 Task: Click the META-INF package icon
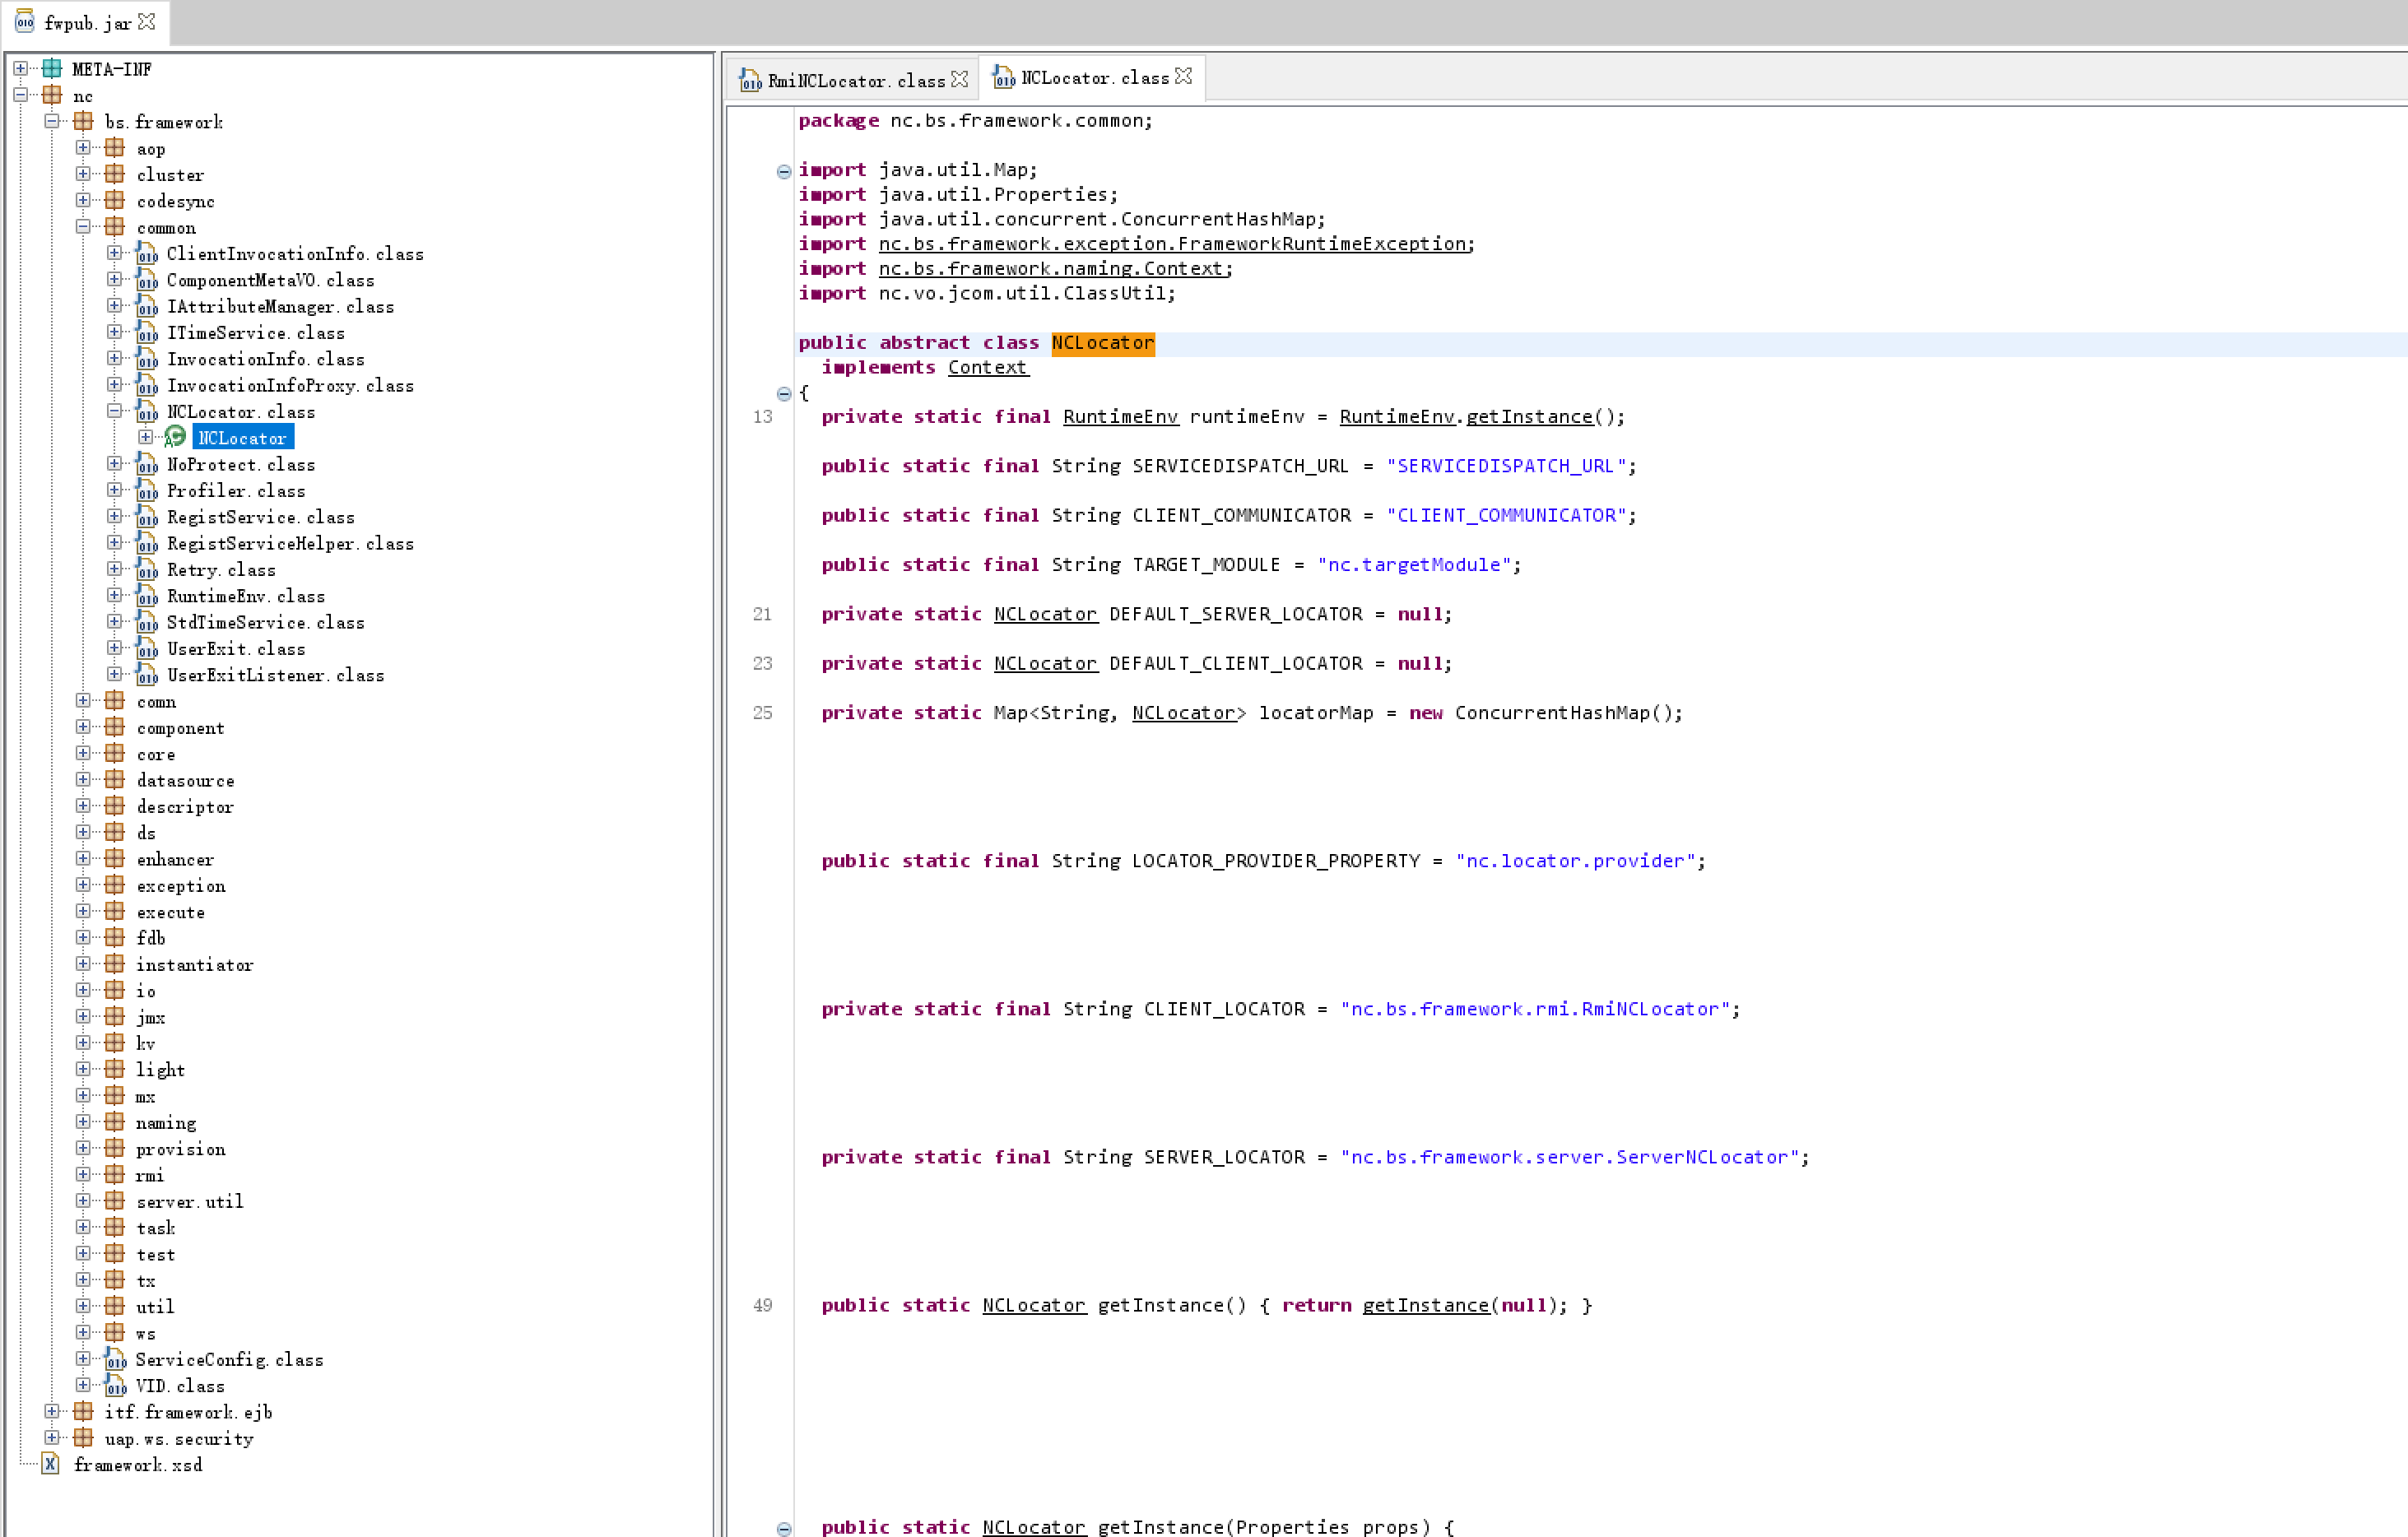[x=52, y=69]
